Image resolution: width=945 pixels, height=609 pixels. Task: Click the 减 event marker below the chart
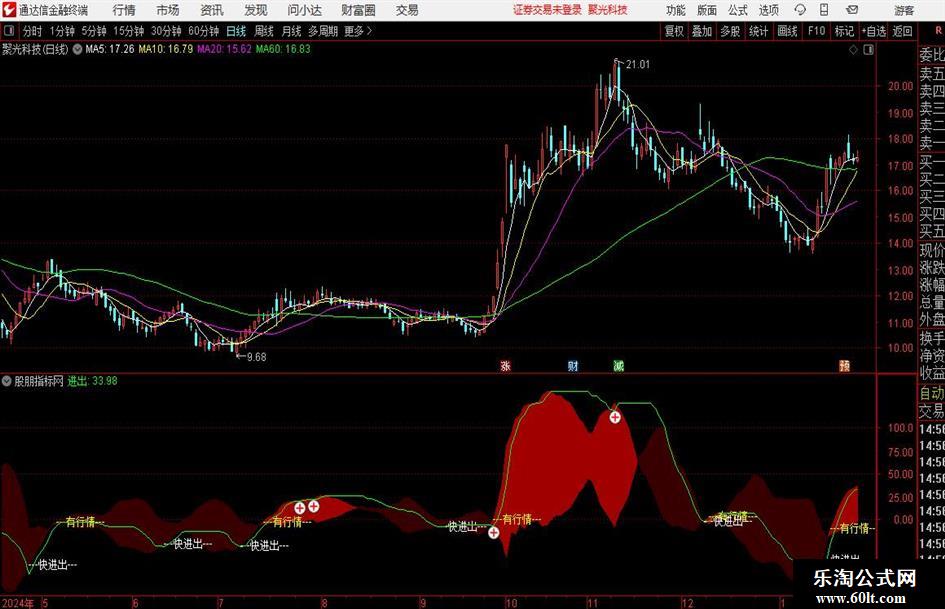tap(618, 365)
